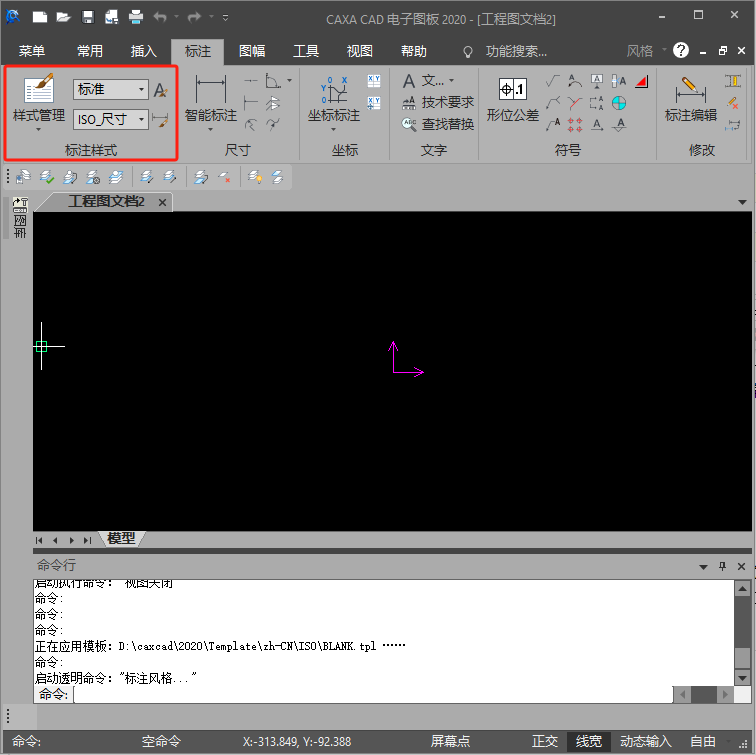Click the 帮助 ribbon tab
This screenshot has width=756, height=755.
[x=414, y=51]
